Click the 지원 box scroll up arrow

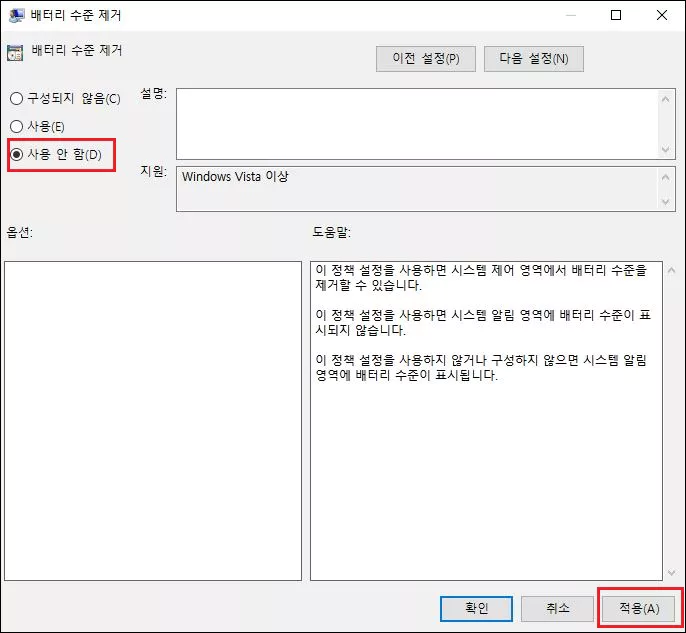pyautogui.click(x=665, y=177)
